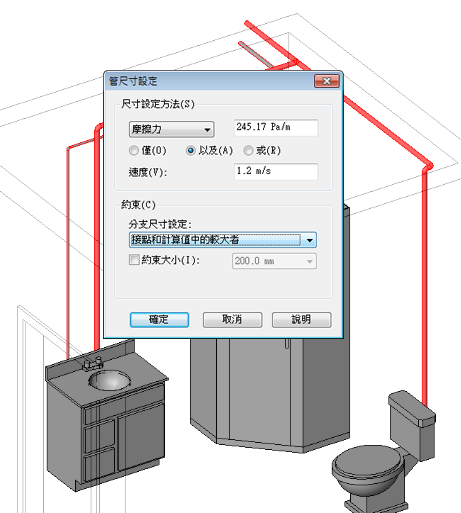Screen dimensions: 461x513
Task: Enable the 約束大小(I) checkbox
Action: [134, 260]
